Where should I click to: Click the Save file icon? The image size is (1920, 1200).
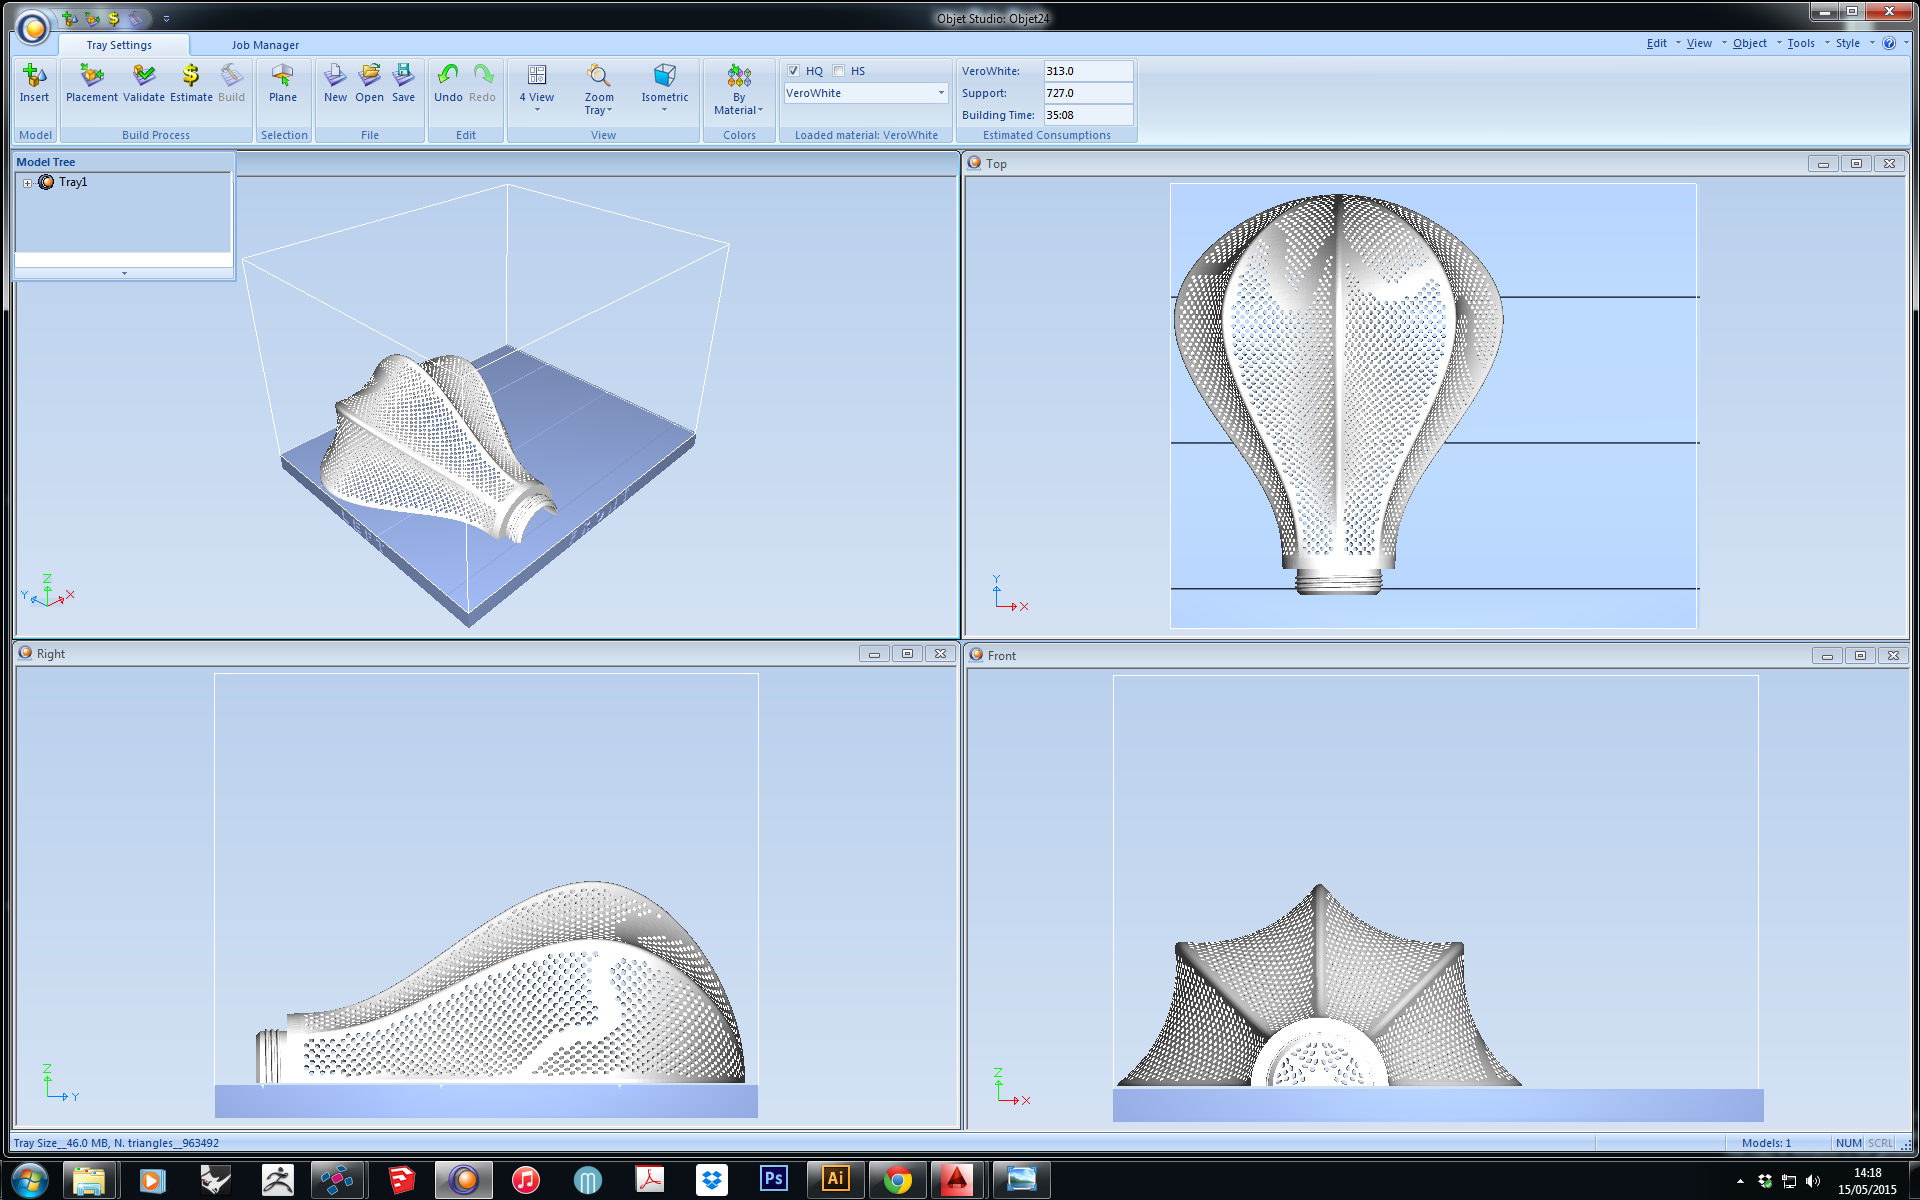(x=403, y=76)
